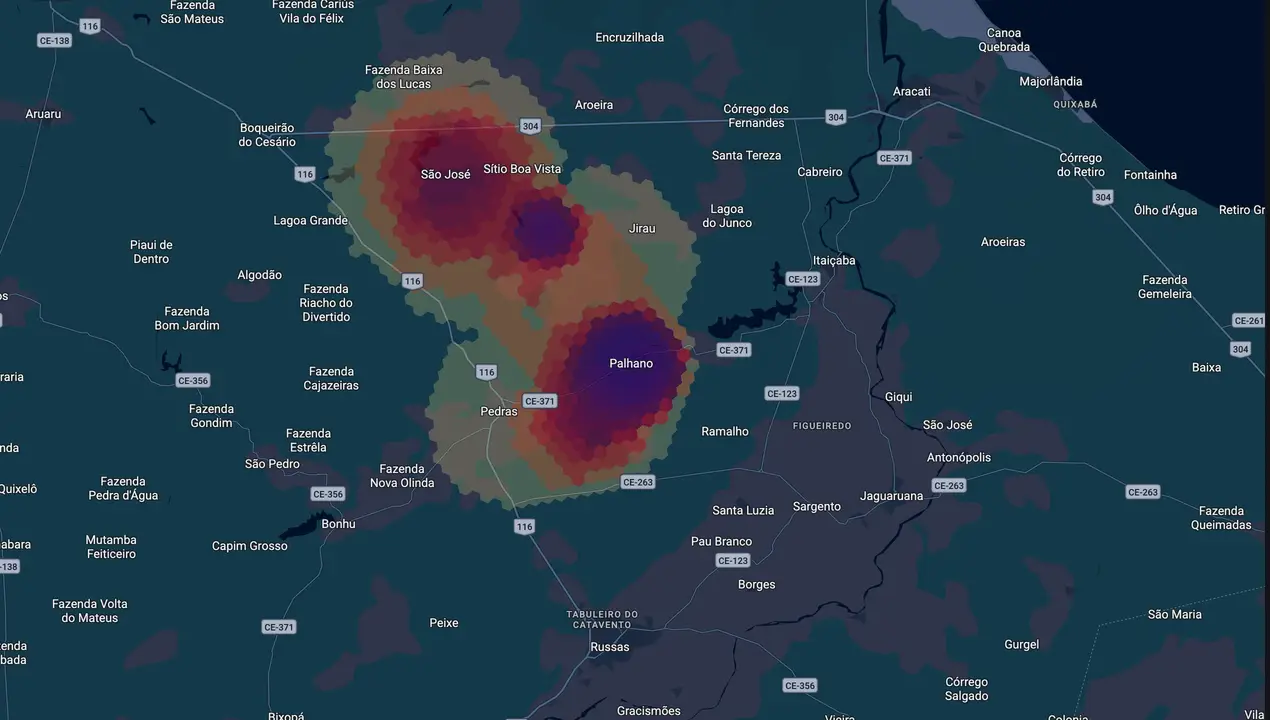This screenshot has width=1270, height=720.
Task: Select the Jirau label on heatmap
Action: (642, 228)
